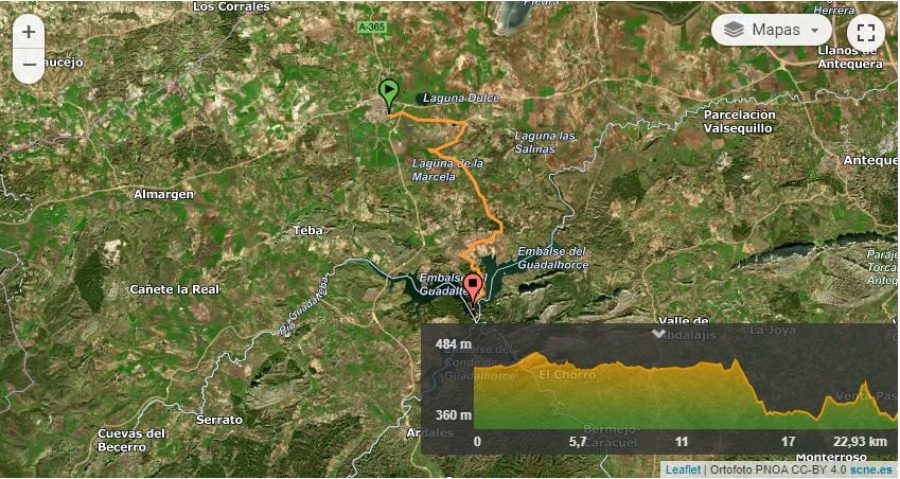
Task: Toggle fullscreen map view
Action: [x=866, y=32]
